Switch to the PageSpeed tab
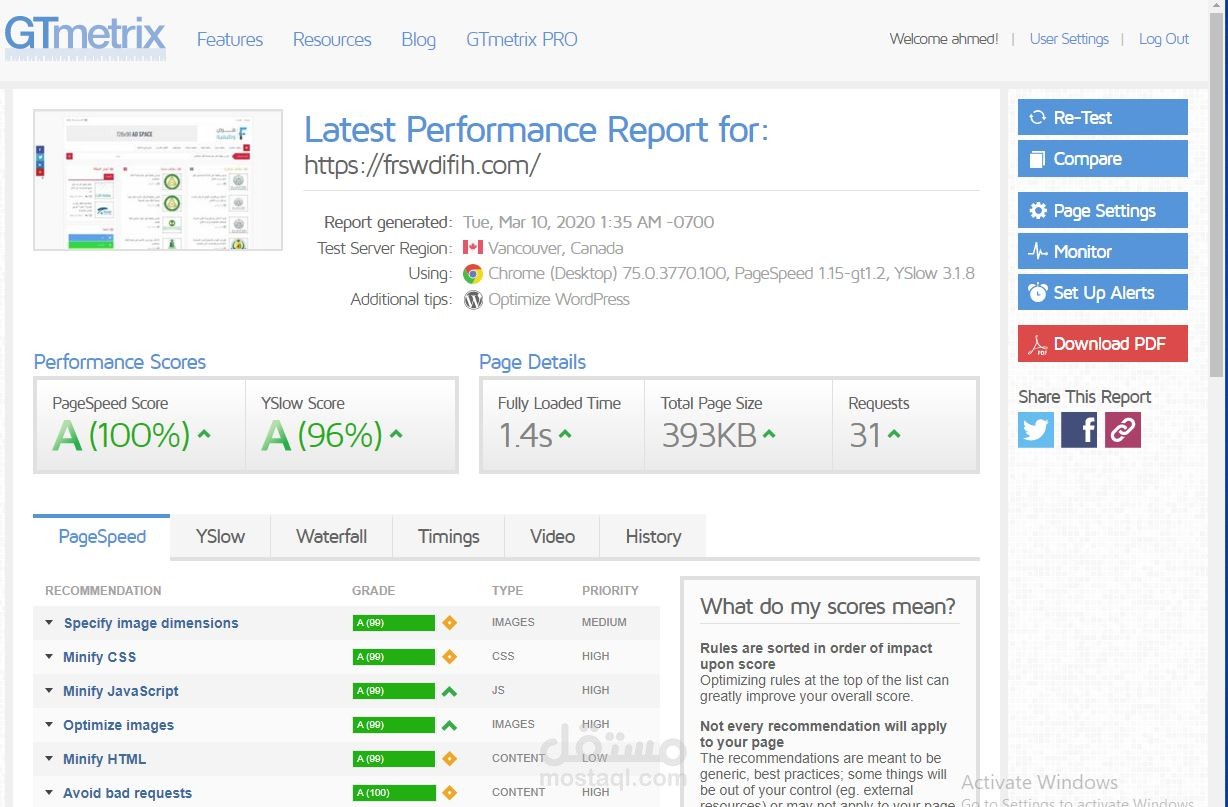 click(x=102, y=537)
